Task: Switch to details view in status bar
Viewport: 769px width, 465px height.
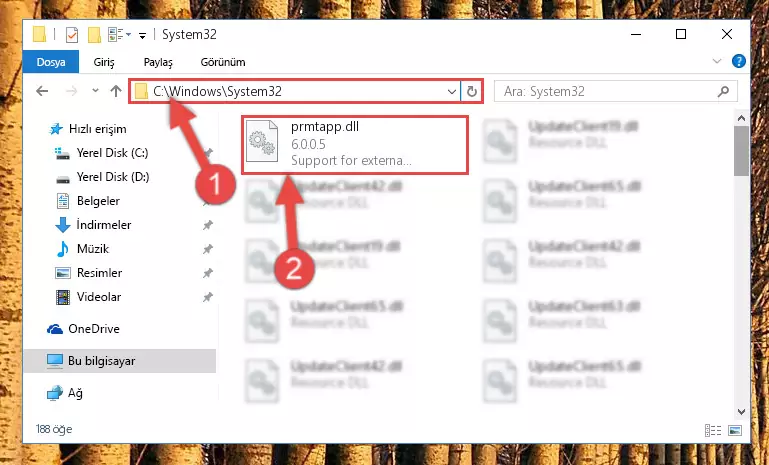Action: coord(713,430)
